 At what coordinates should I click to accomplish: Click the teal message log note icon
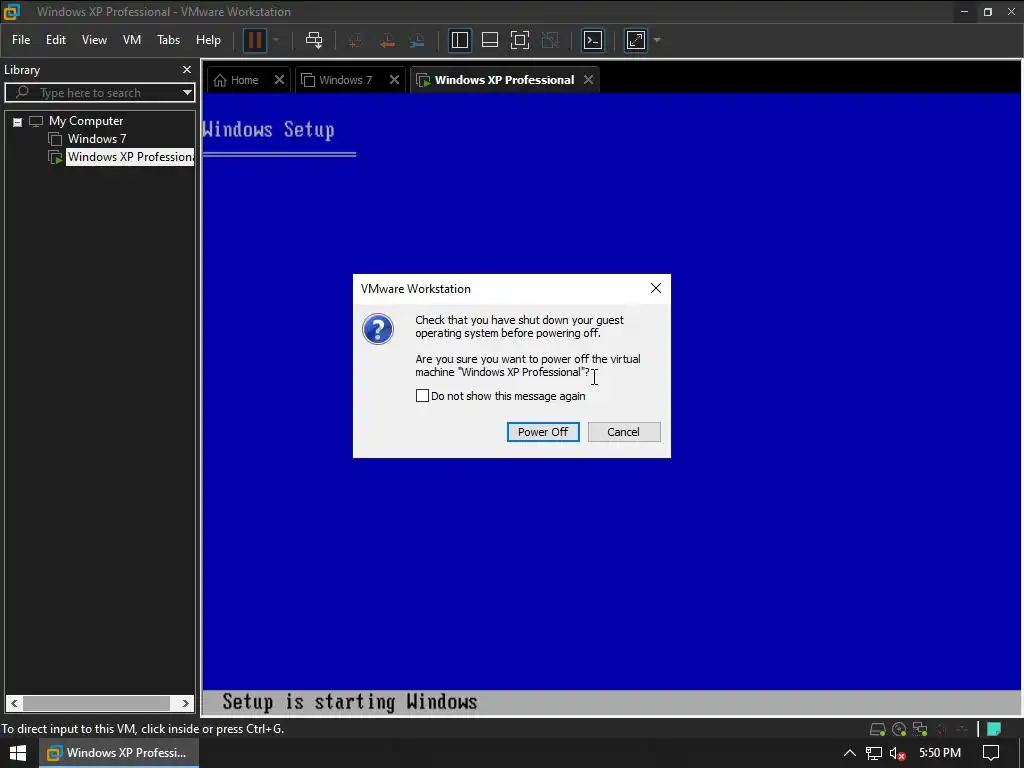coord(994,729)
